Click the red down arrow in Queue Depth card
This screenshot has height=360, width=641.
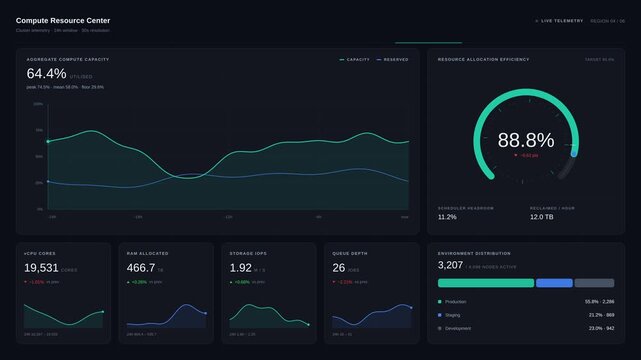coord(334,282)
